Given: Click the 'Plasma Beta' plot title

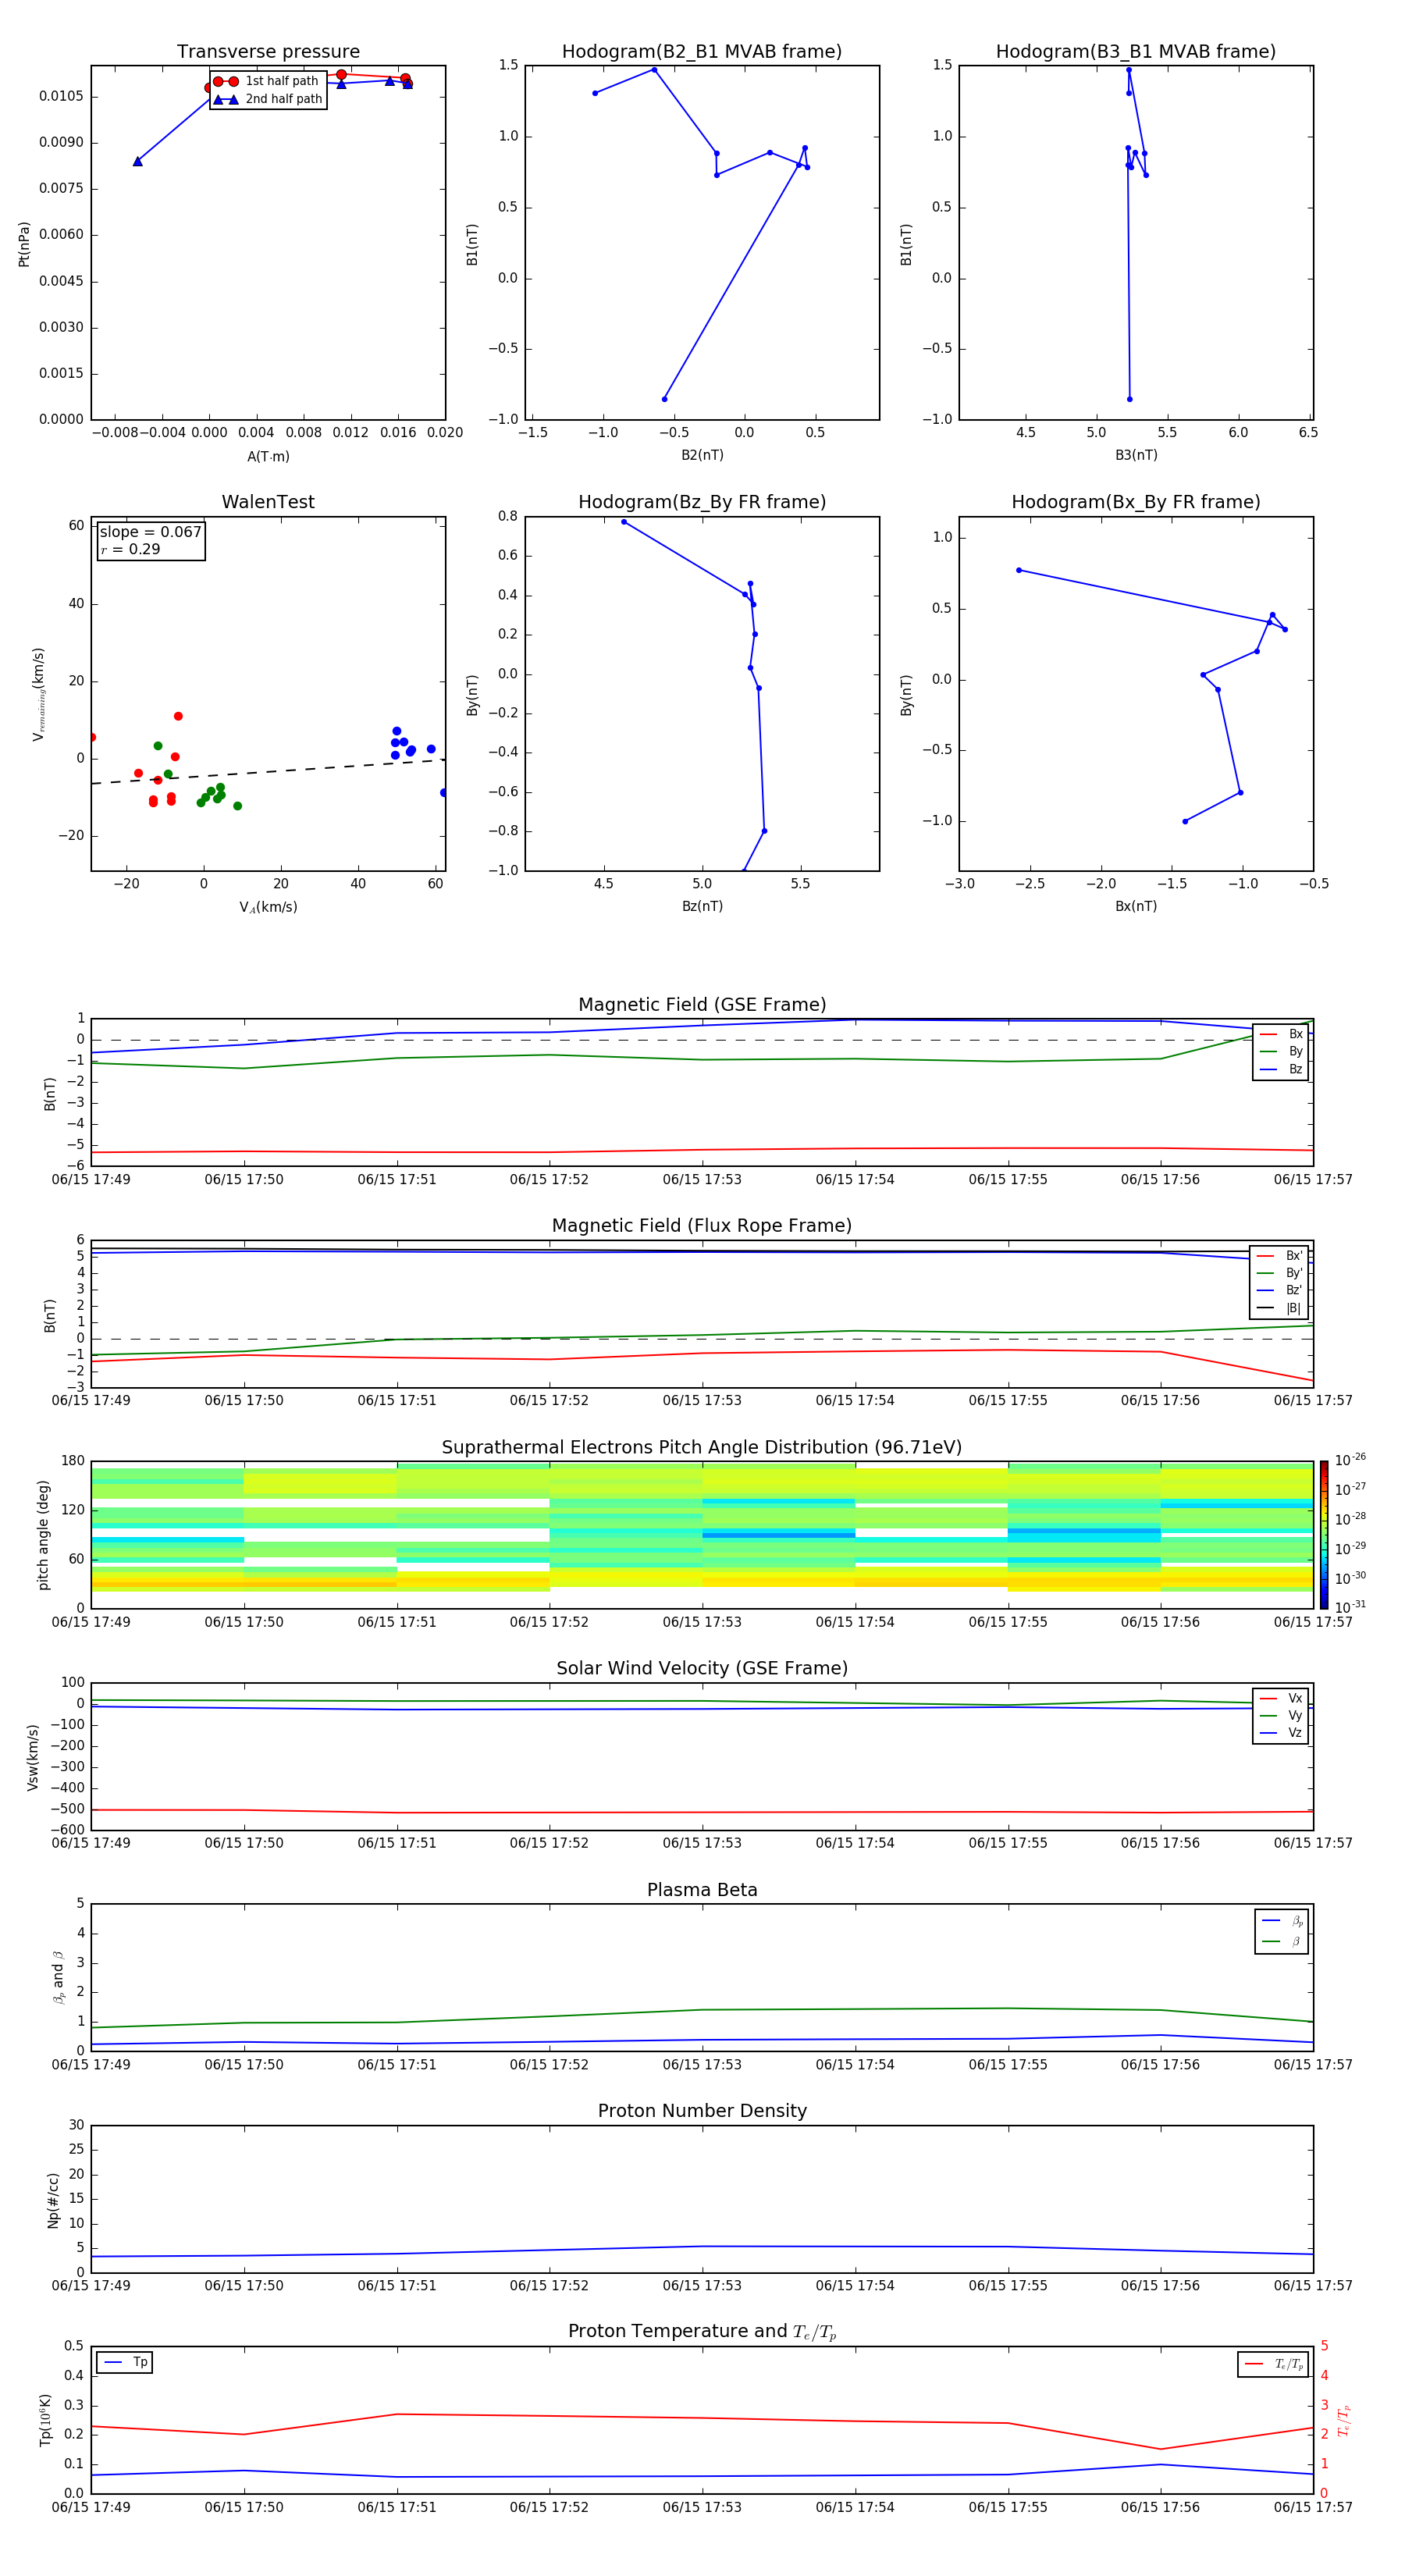Looking at the screenshot, I should pos(702,1891).
